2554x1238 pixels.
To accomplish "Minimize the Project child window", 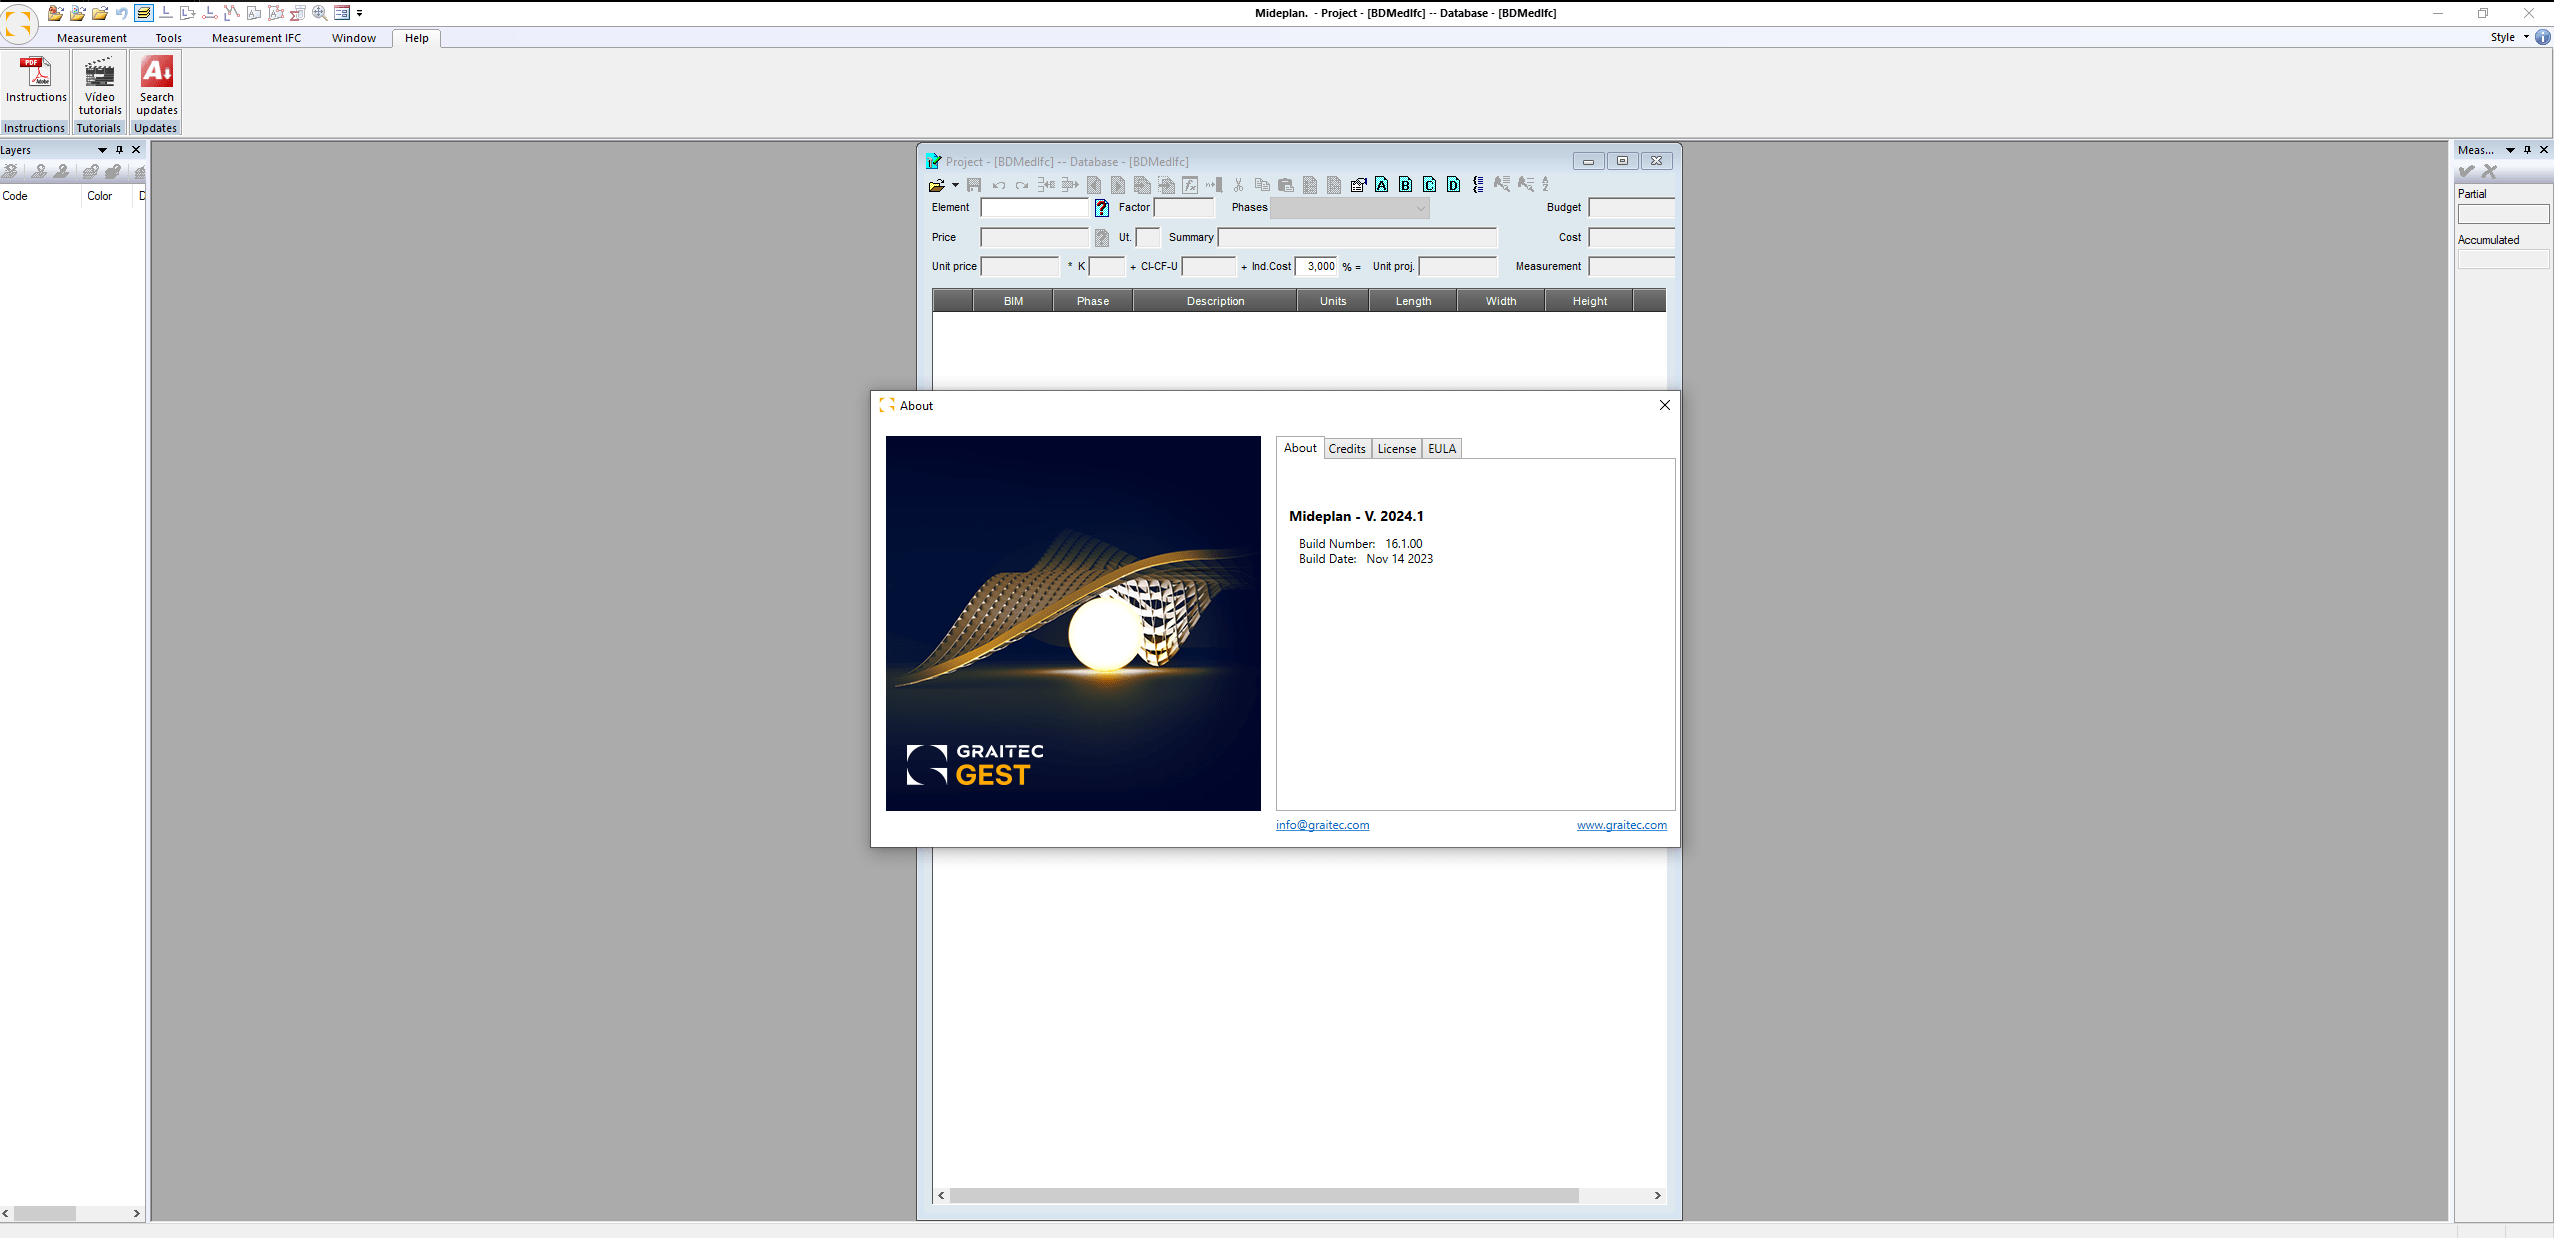I will [x=1588, y=161].
